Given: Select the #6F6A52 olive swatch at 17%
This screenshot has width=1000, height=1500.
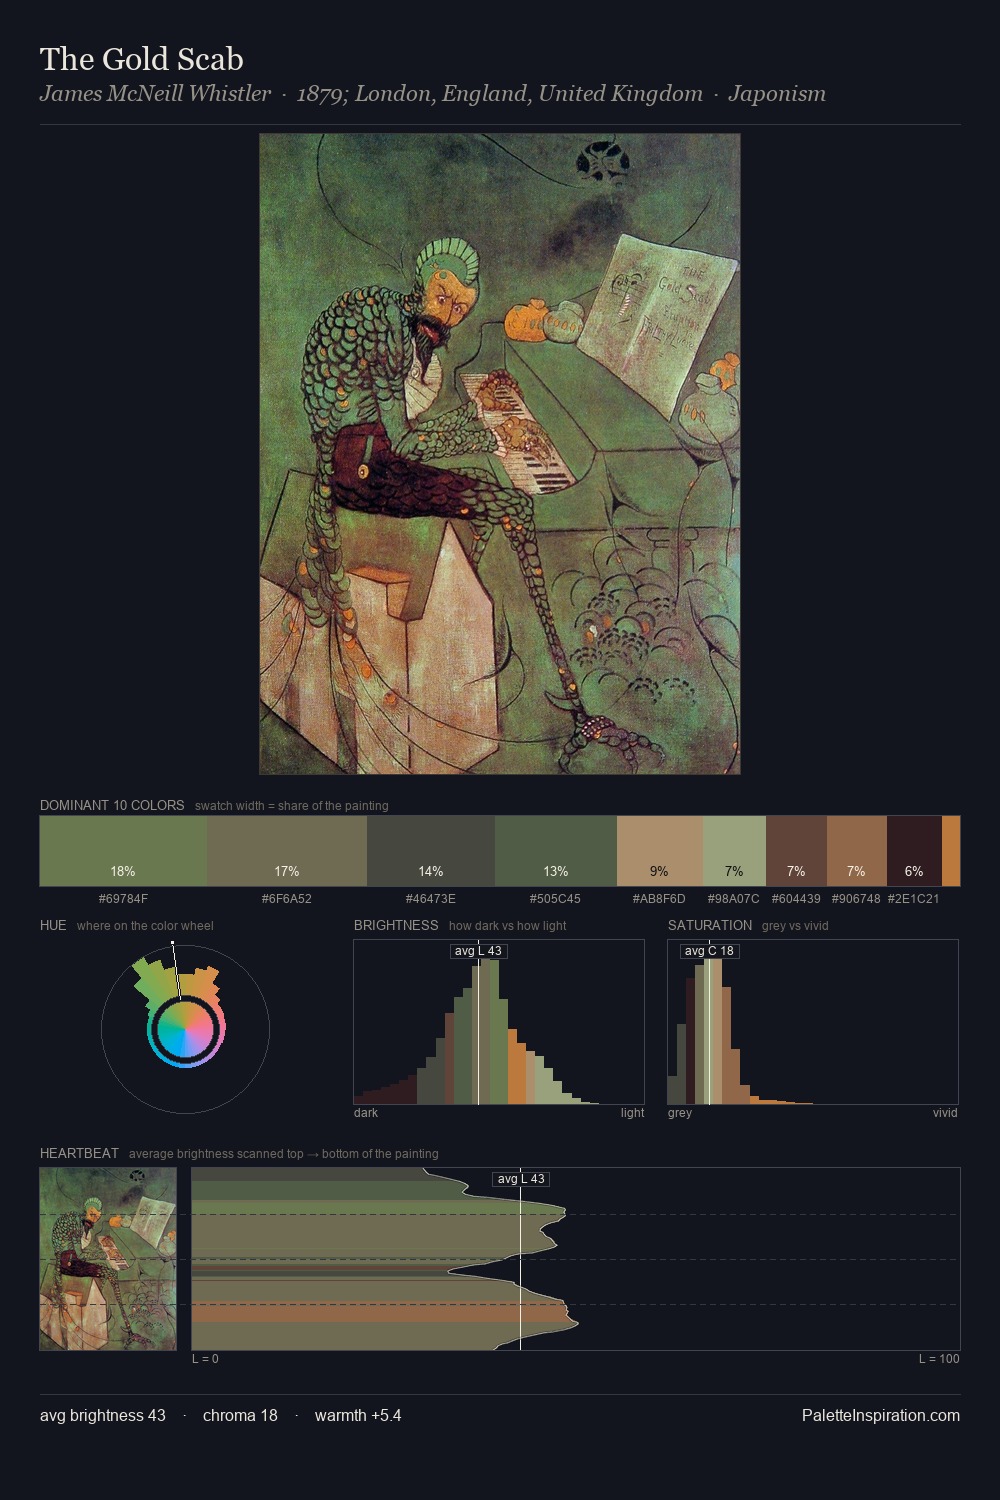Looking at the screenshot, I should tap(287, 851).
